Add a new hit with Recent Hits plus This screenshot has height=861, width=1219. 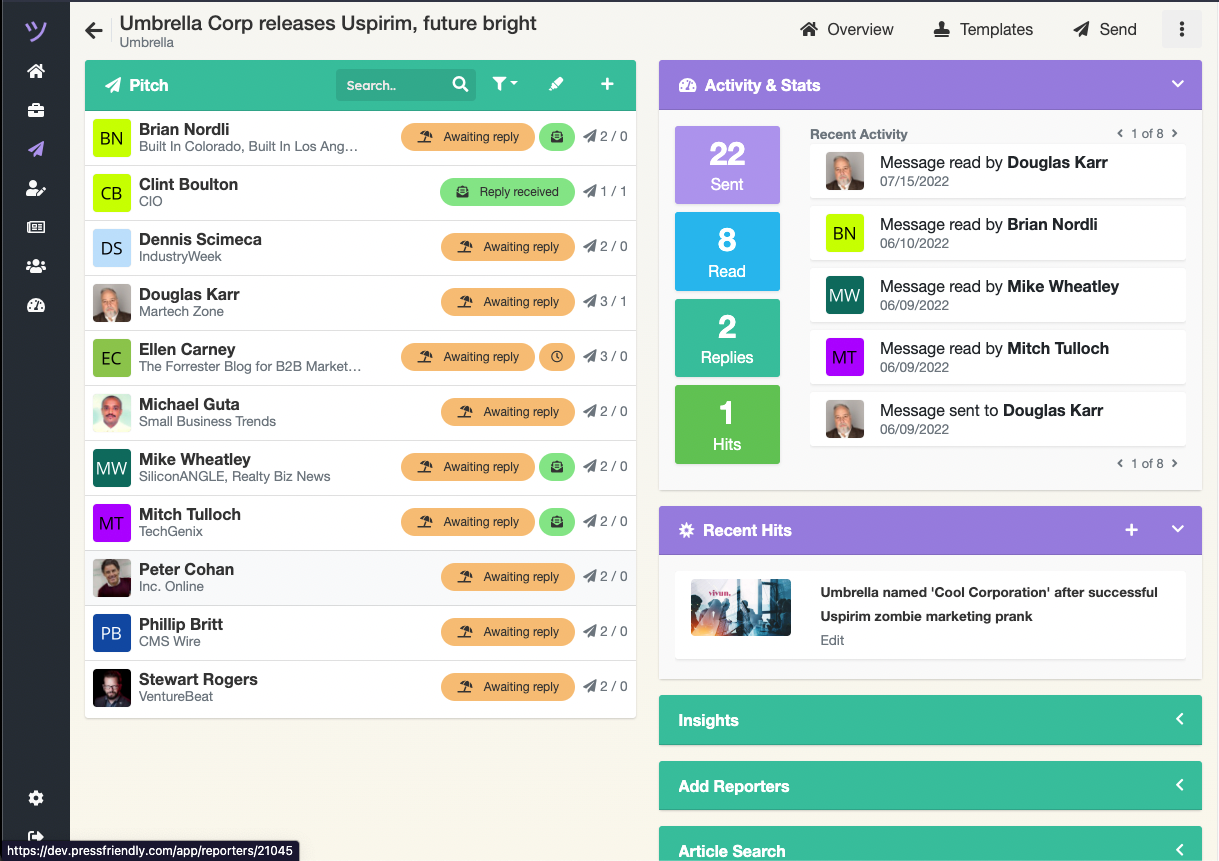(1131, 530)
